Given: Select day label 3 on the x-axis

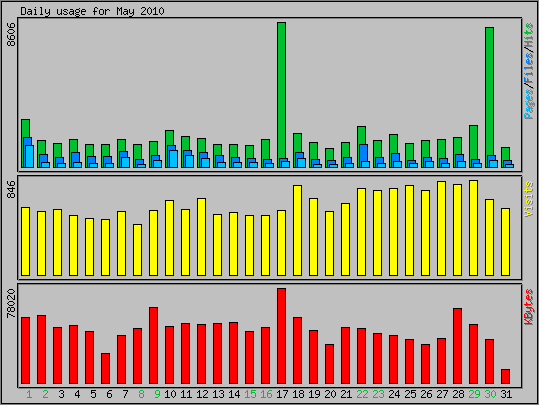Looking at the screenshot, I should click(x=61, y=394).
